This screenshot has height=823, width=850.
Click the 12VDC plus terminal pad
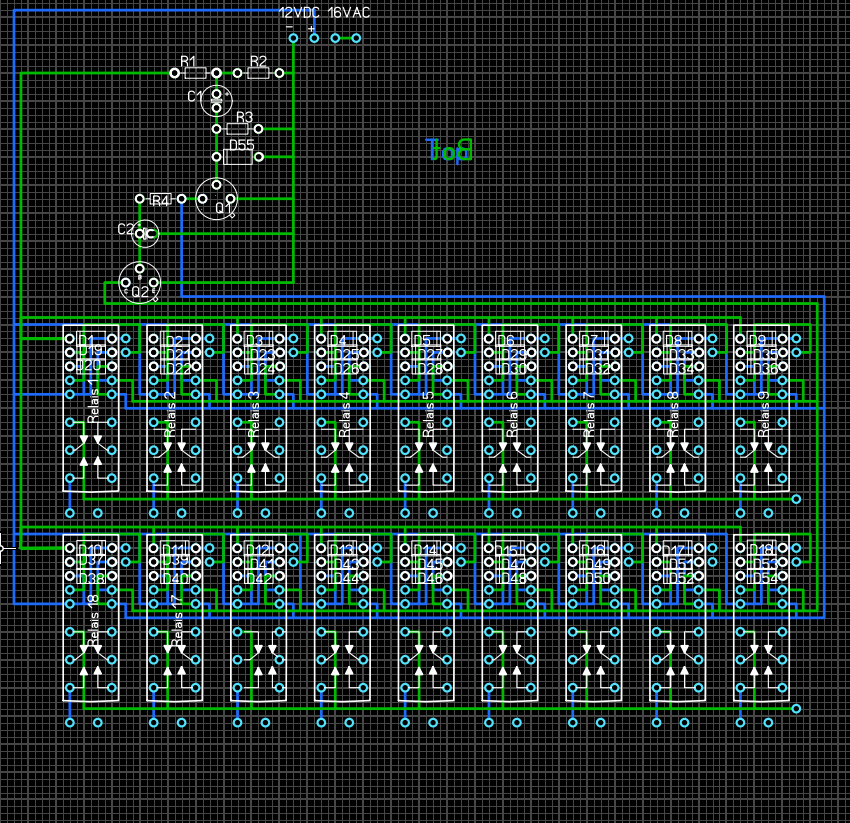click(x=314, y=38)
